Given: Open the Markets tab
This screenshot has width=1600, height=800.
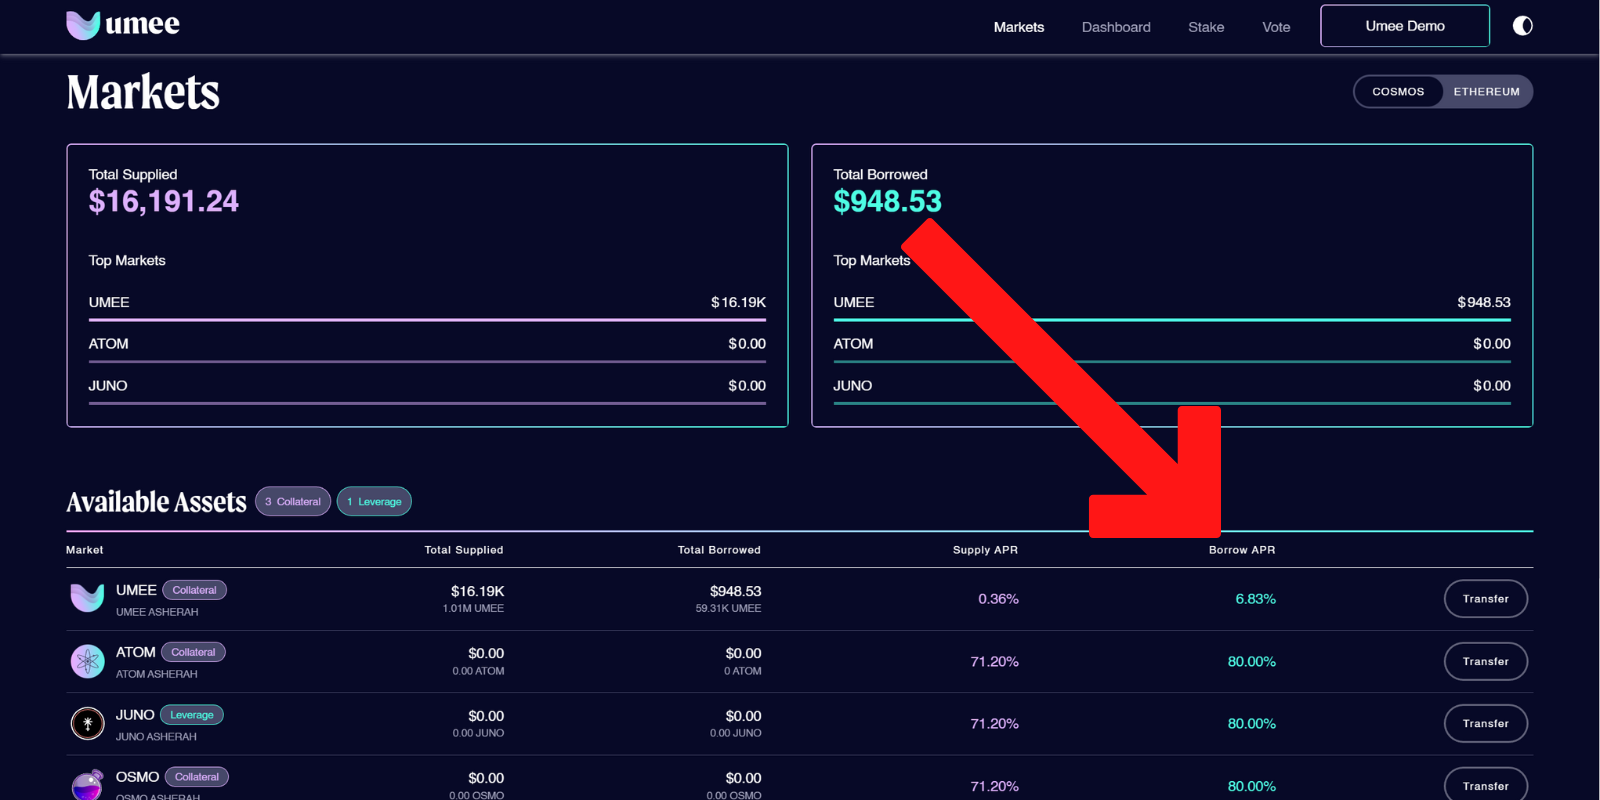Looking at the screenshot, I should (1018, 27).
